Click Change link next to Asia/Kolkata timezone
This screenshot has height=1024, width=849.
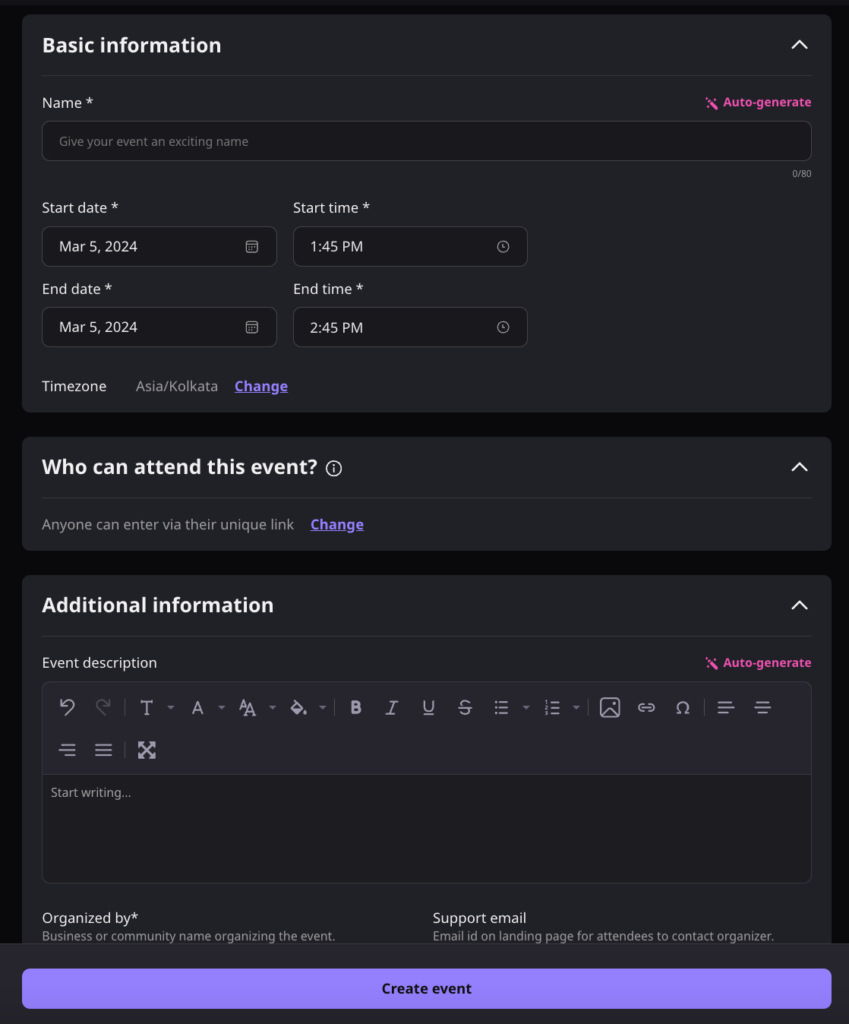point(261,386)
